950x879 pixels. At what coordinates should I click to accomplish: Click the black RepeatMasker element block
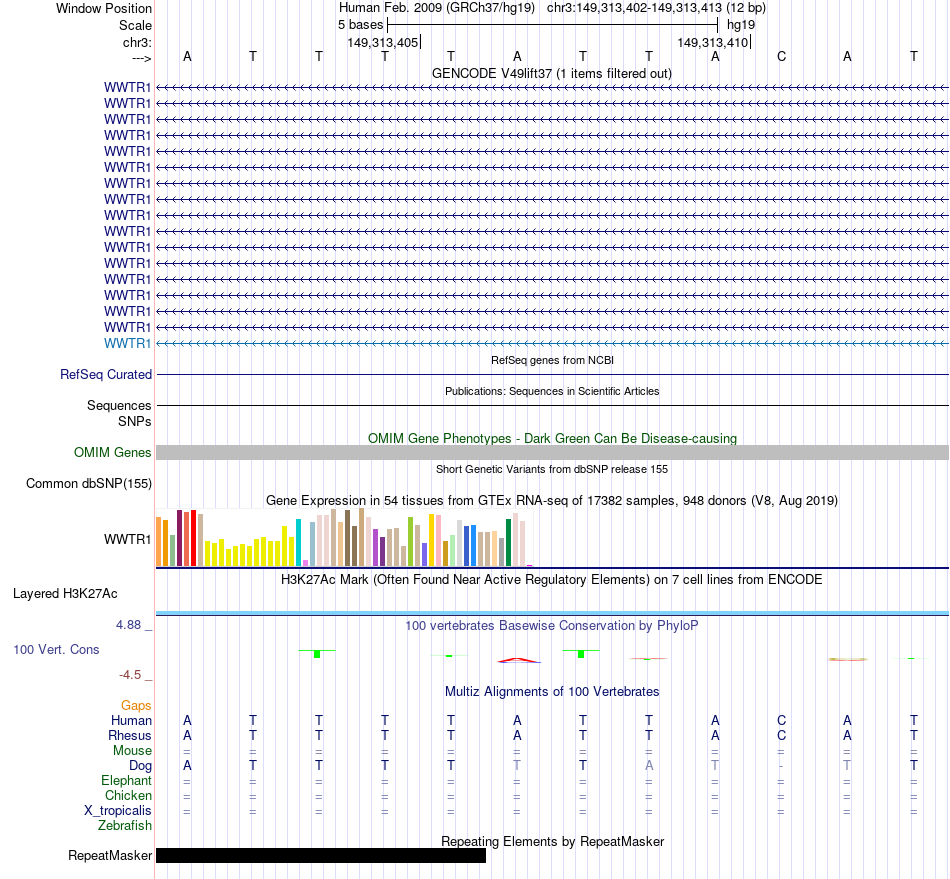pos(321,855)
